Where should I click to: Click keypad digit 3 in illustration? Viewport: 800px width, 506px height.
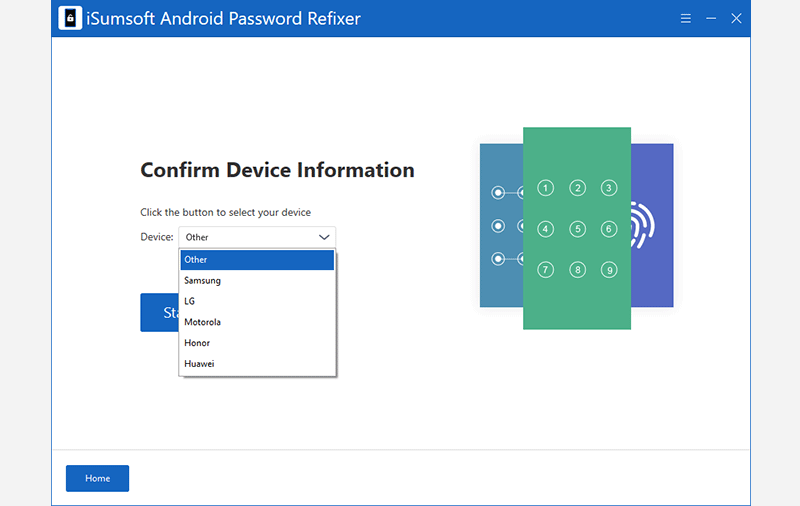pyautogui.click(x=608, y=188)
